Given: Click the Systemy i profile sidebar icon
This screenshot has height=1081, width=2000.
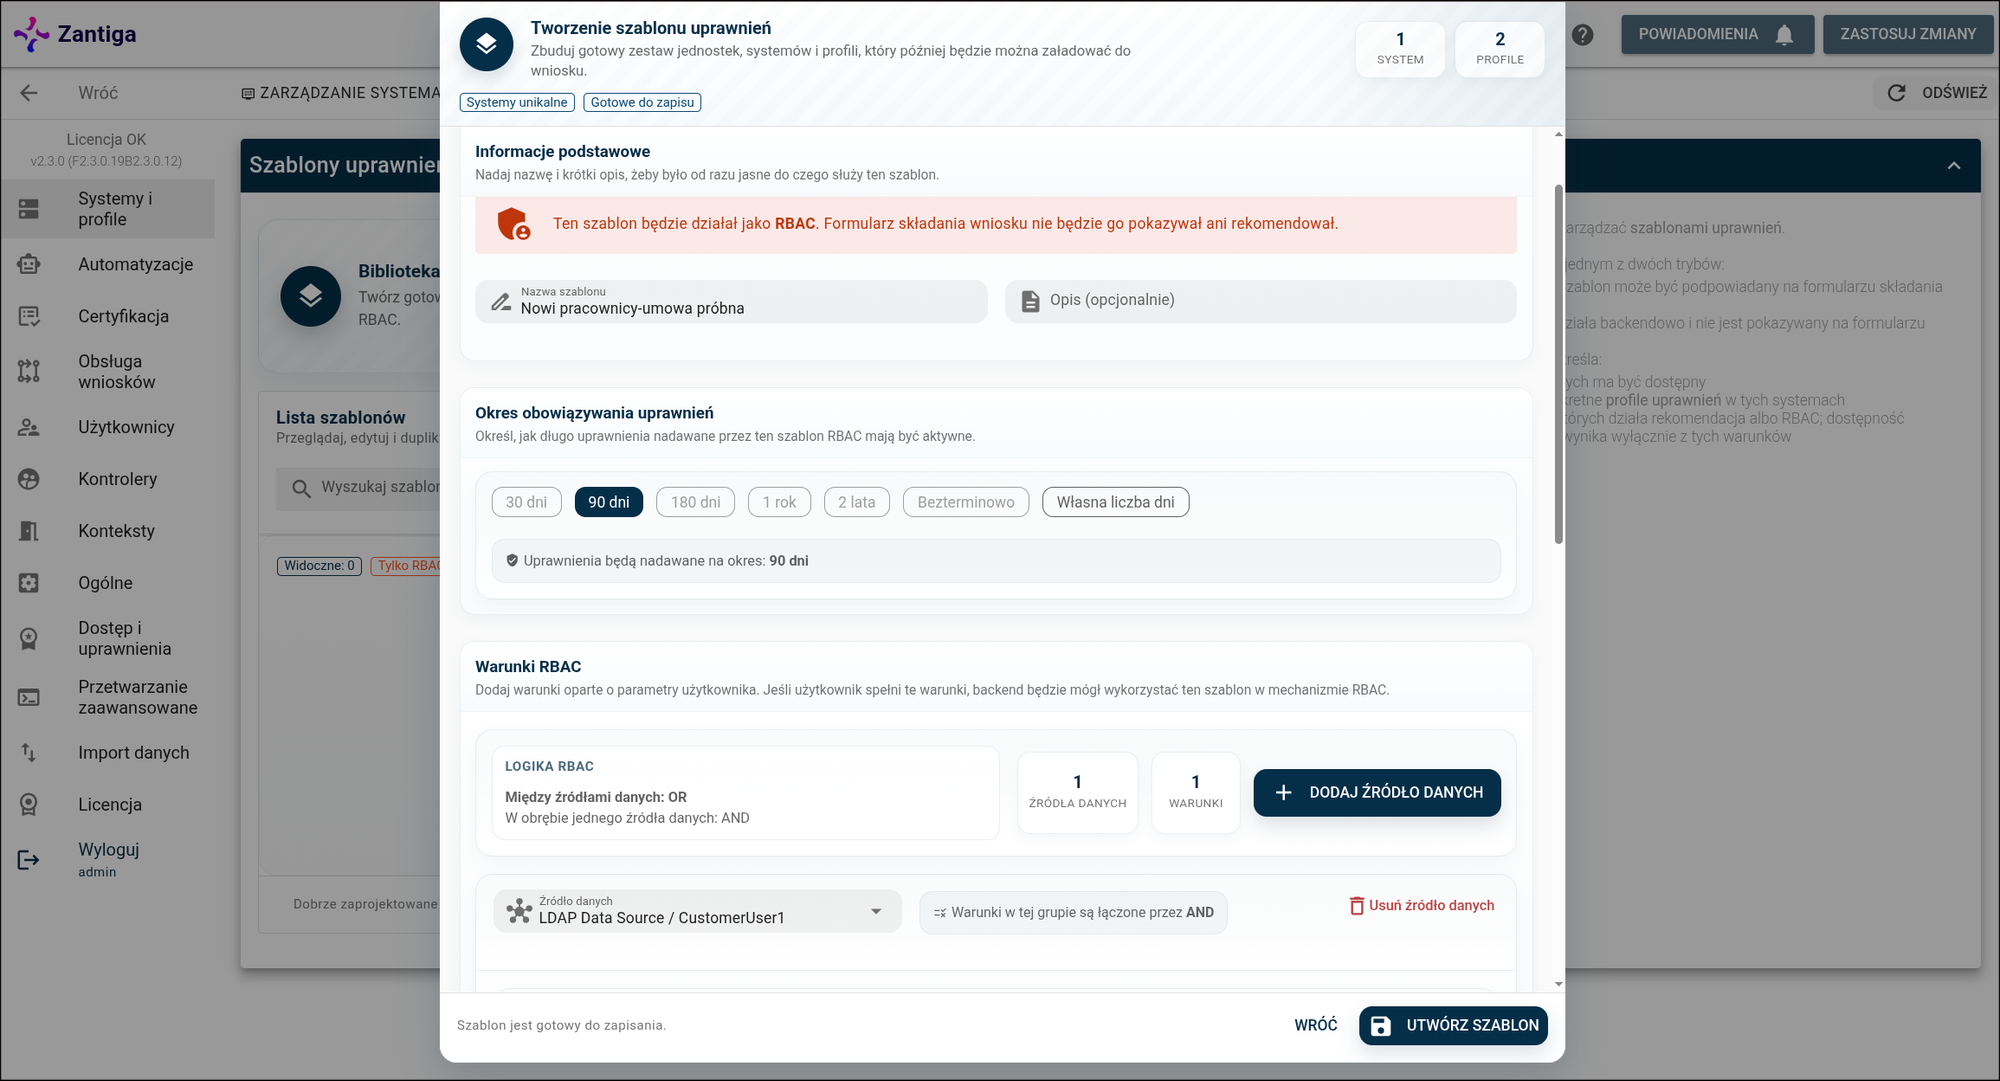Looking at the screenshot, I should (29, 209).
